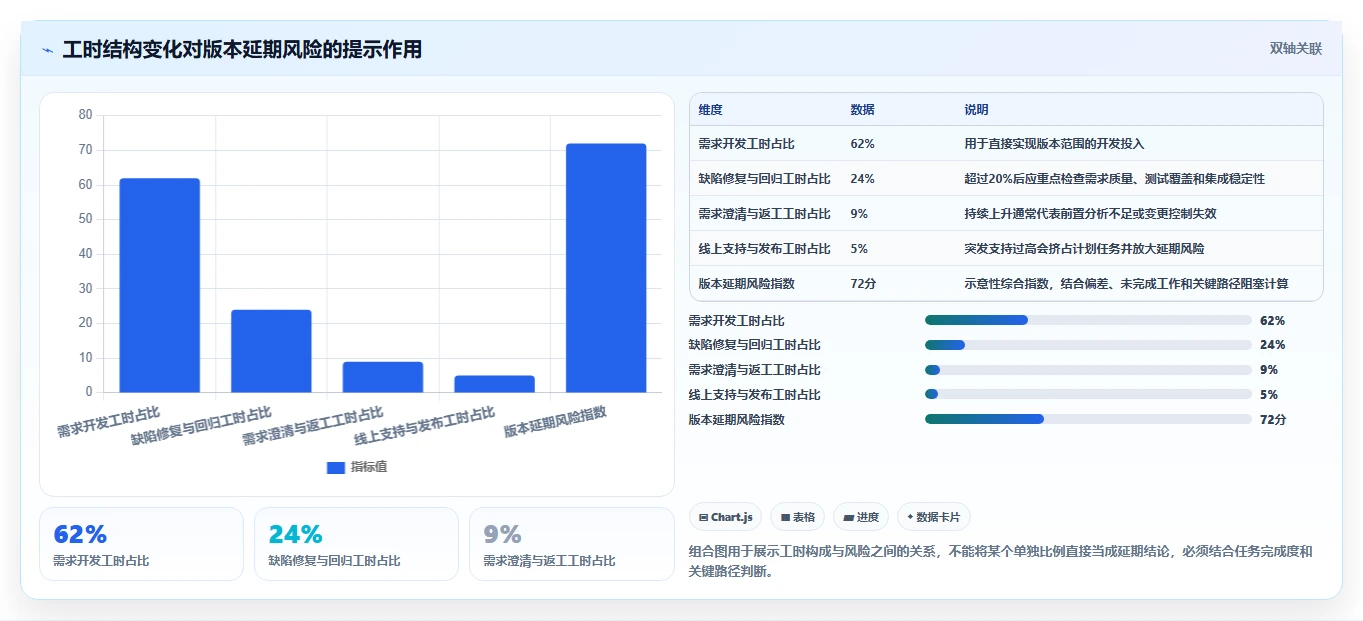Click the 72分 progress bar for 版本延期风险指数
The width and height of the screenshot is (1363, 621).
(x=1088, y=419)
